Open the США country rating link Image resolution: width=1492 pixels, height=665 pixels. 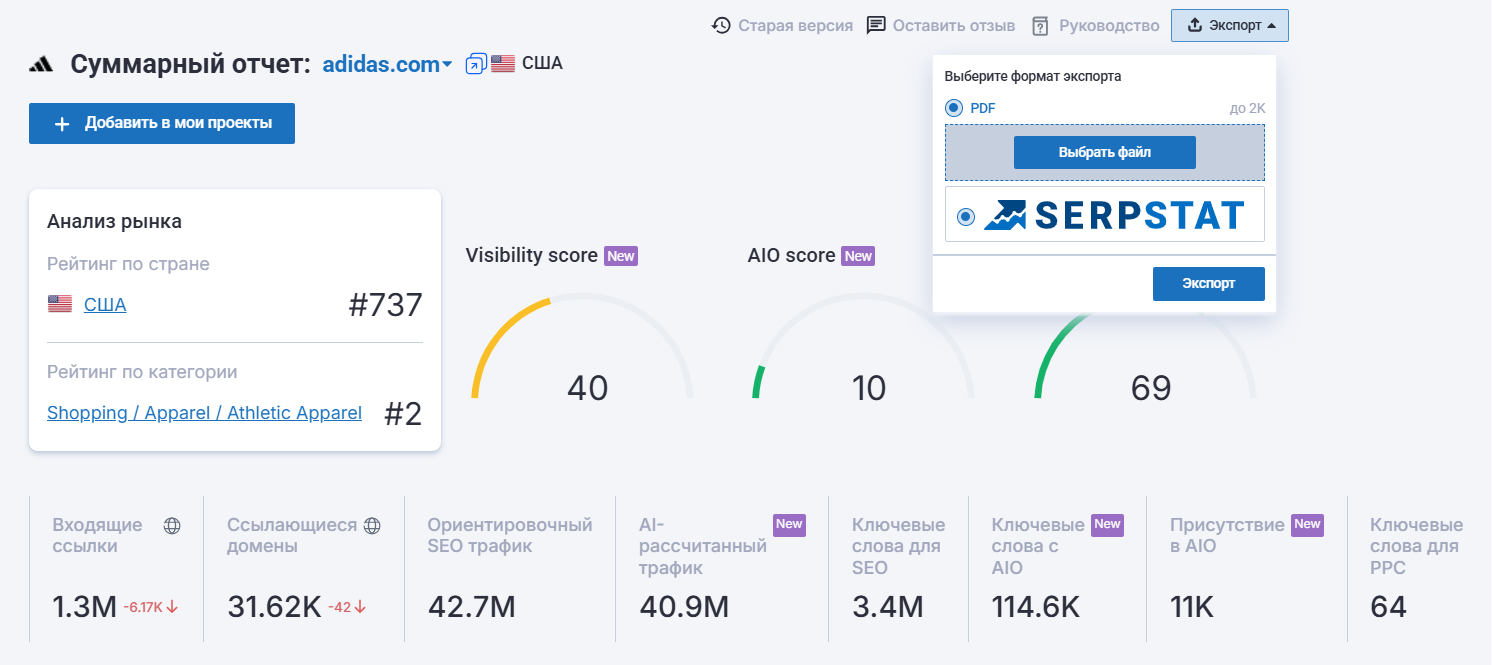pyautogui.click(x=105, y=305)
